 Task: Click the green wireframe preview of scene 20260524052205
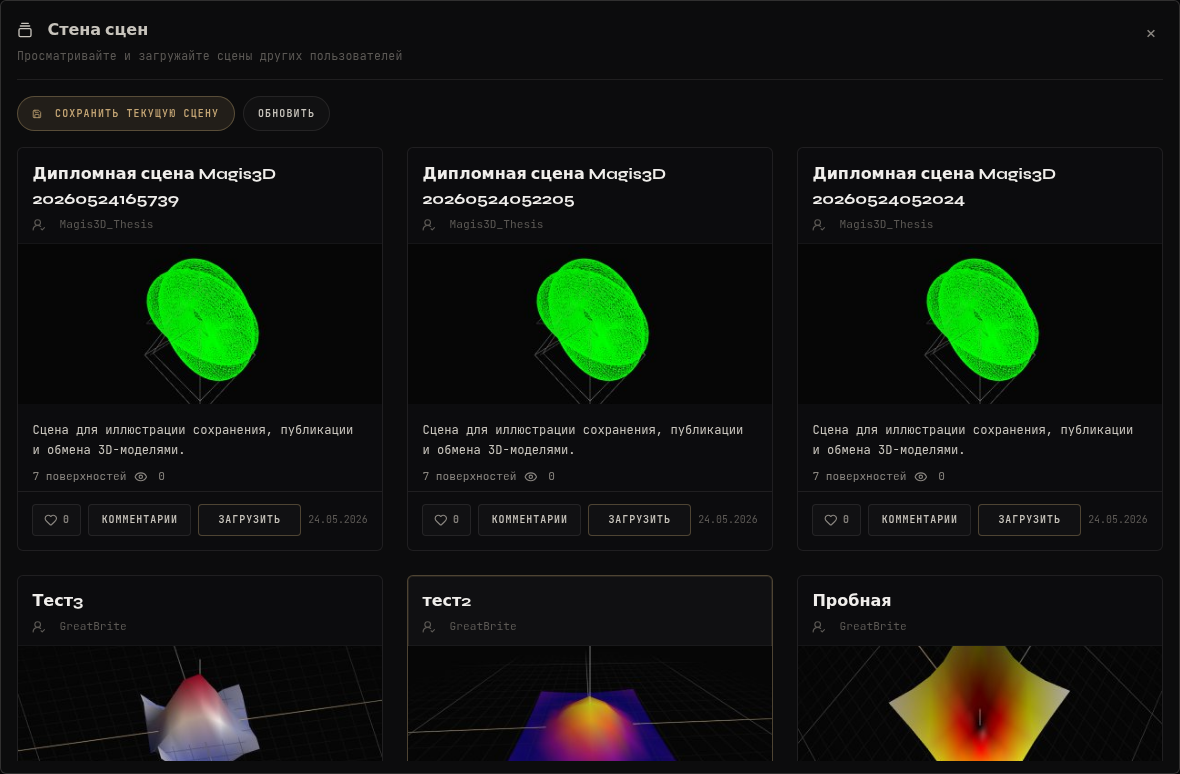[590, 324]
